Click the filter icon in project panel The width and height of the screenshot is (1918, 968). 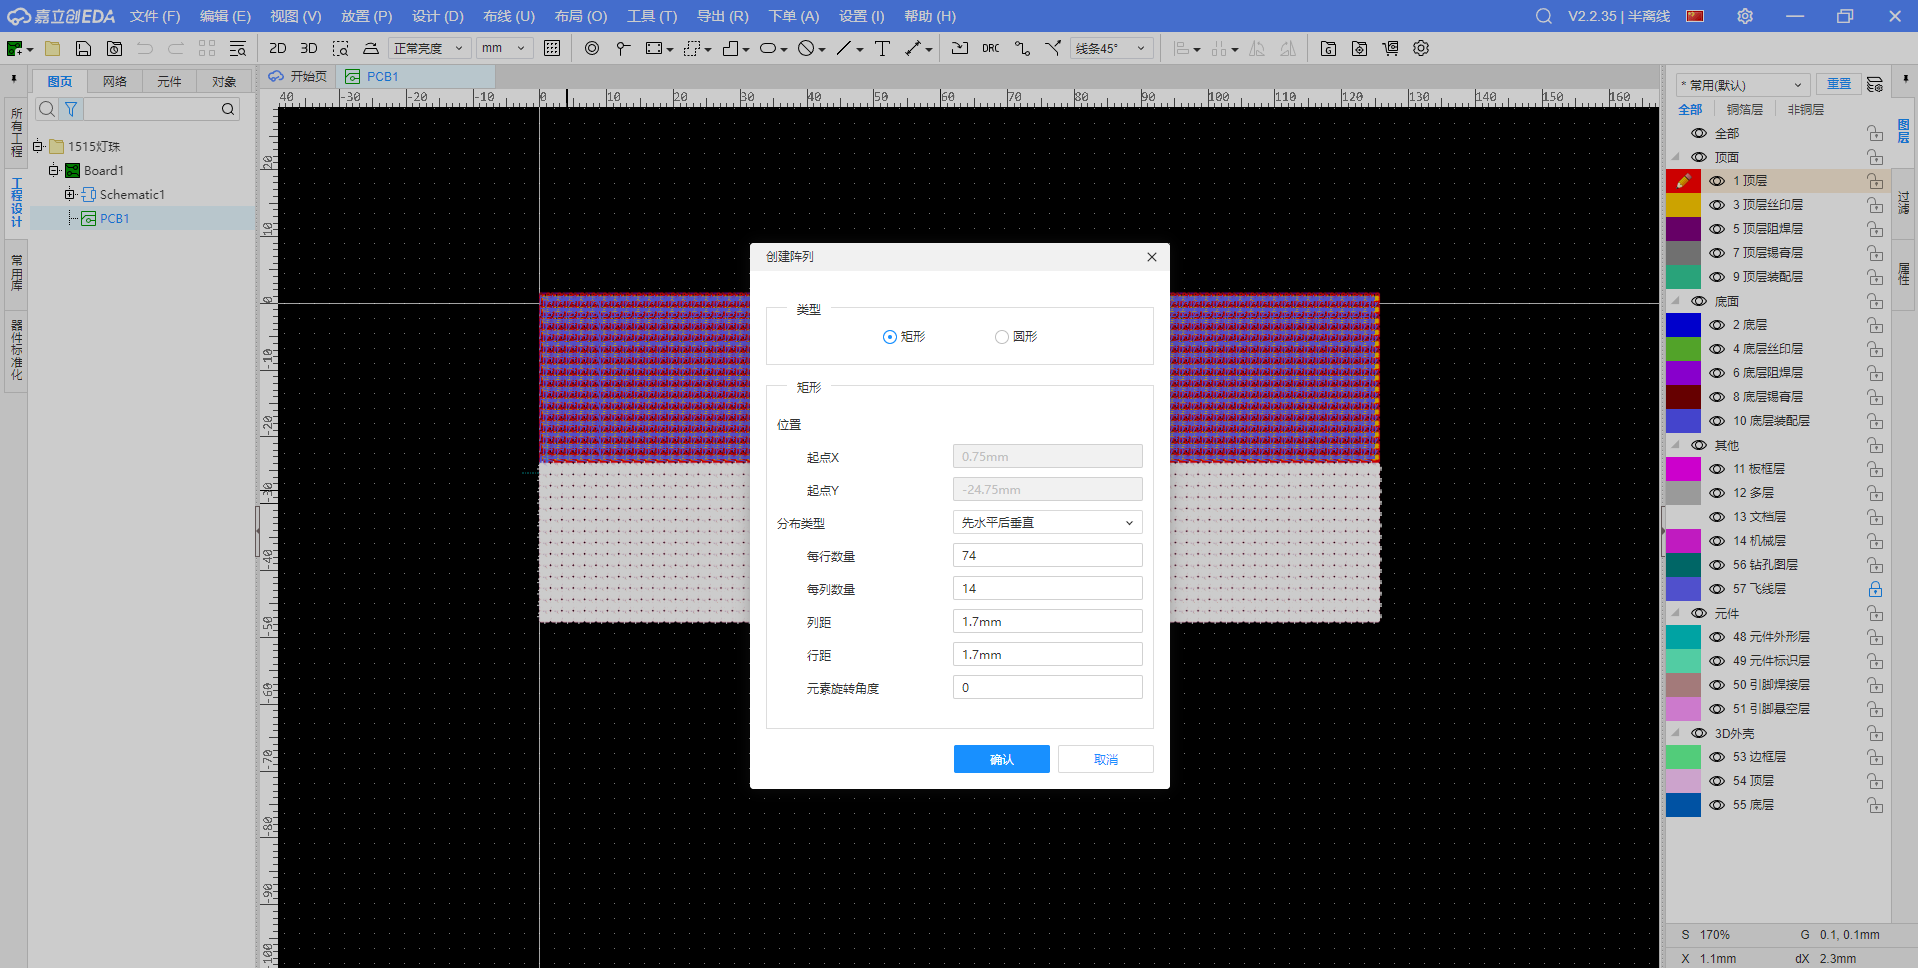[71, 109]
